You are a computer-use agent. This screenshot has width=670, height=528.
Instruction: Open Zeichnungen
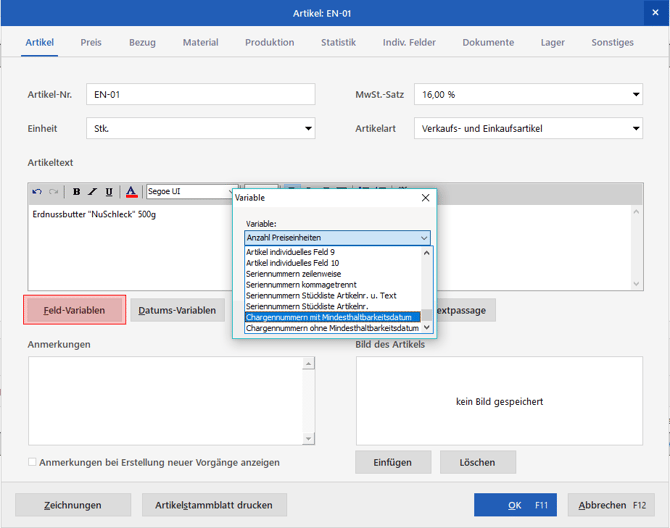73,505
